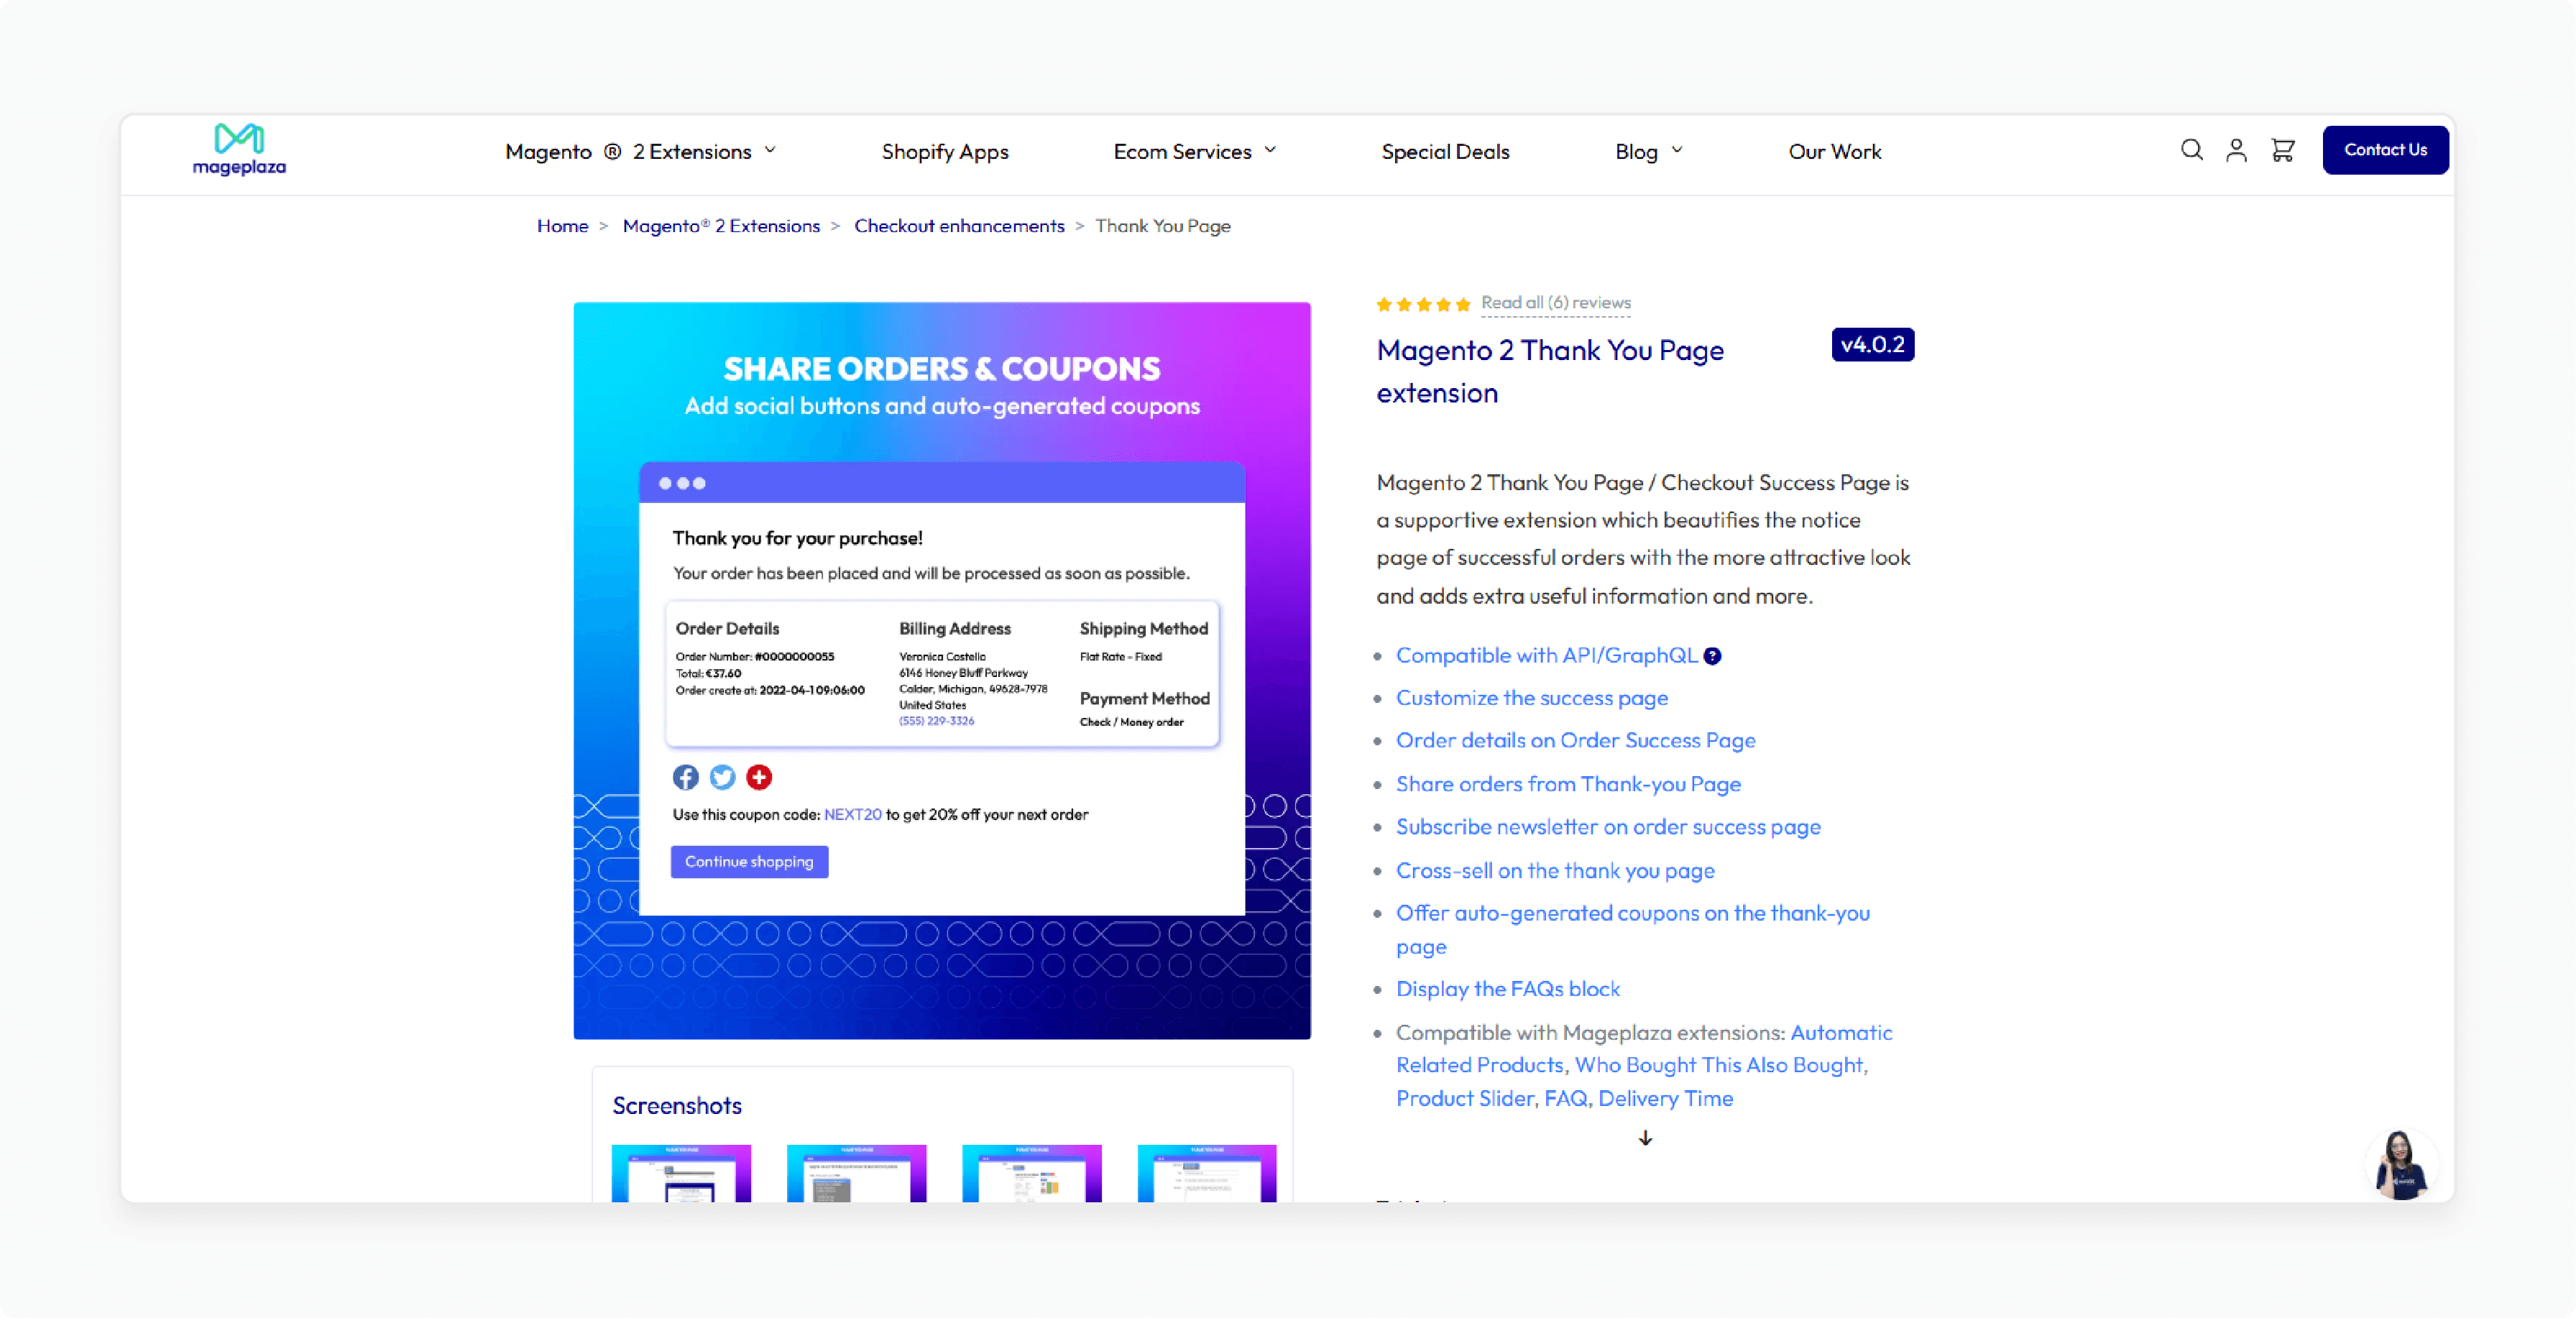Click the red plus share icon
Screen dimensions: 2576x1318
tap(759, 777)
